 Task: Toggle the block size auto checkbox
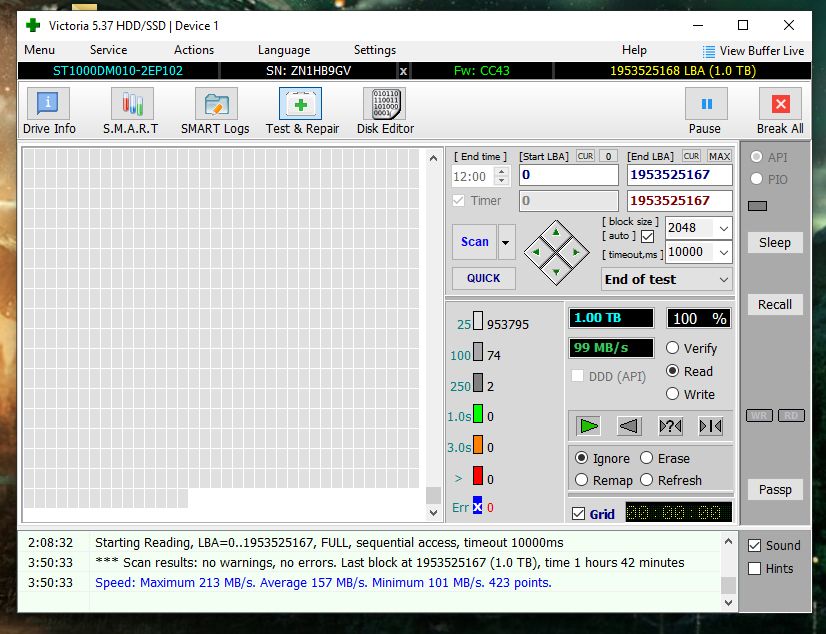[x=647, y=236]
